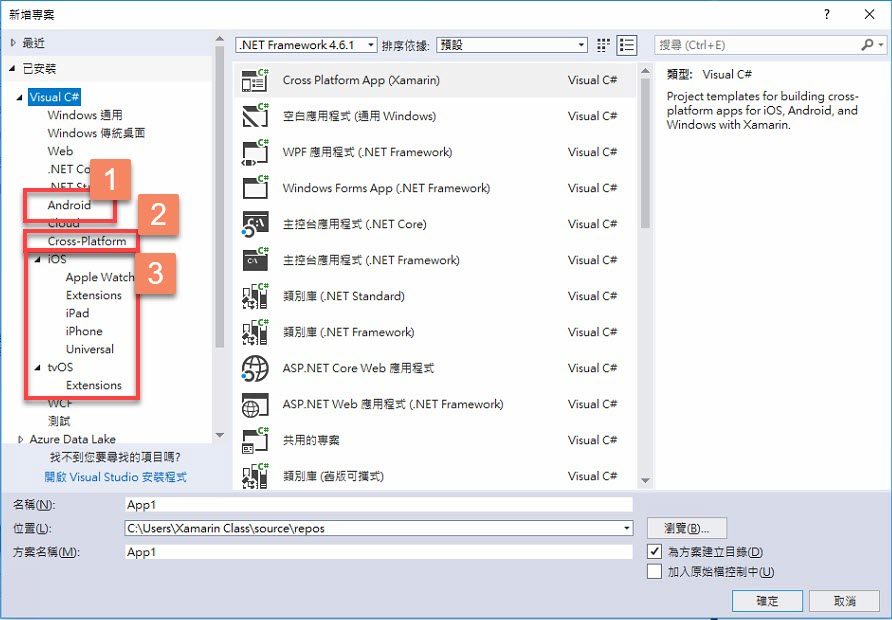Select the Windows Forms App template icon

click(255, 188)
